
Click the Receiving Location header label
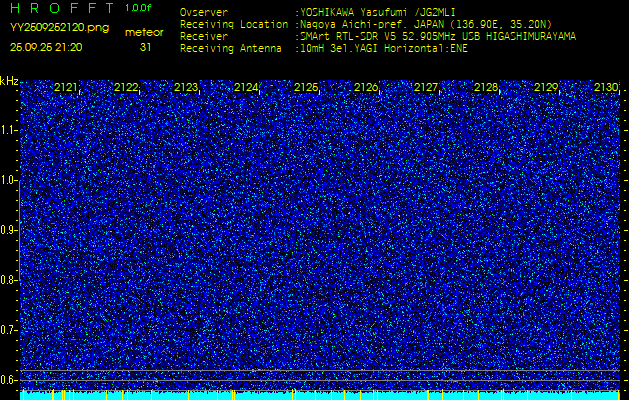[234, 24]
